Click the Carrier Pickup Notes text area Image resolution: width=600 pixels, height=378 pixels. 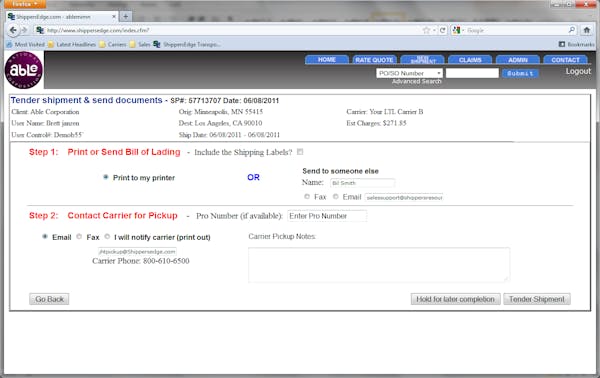[x=379, y=265]
